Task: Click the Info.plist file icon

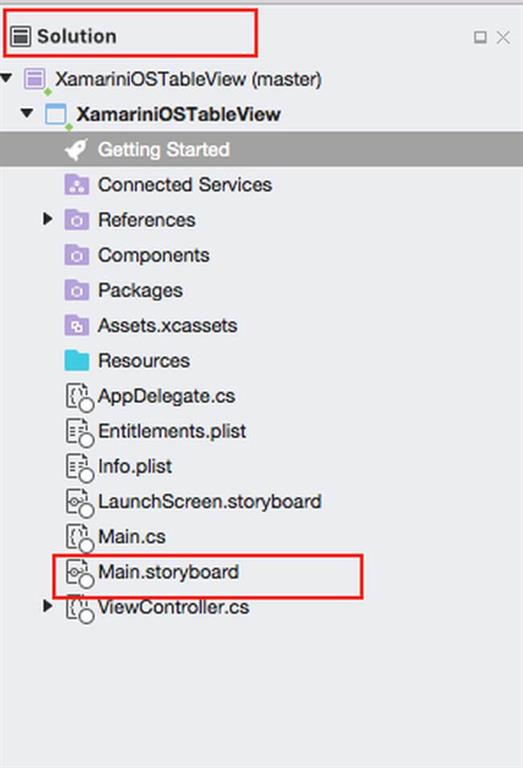Action: [x=79, y=467]
